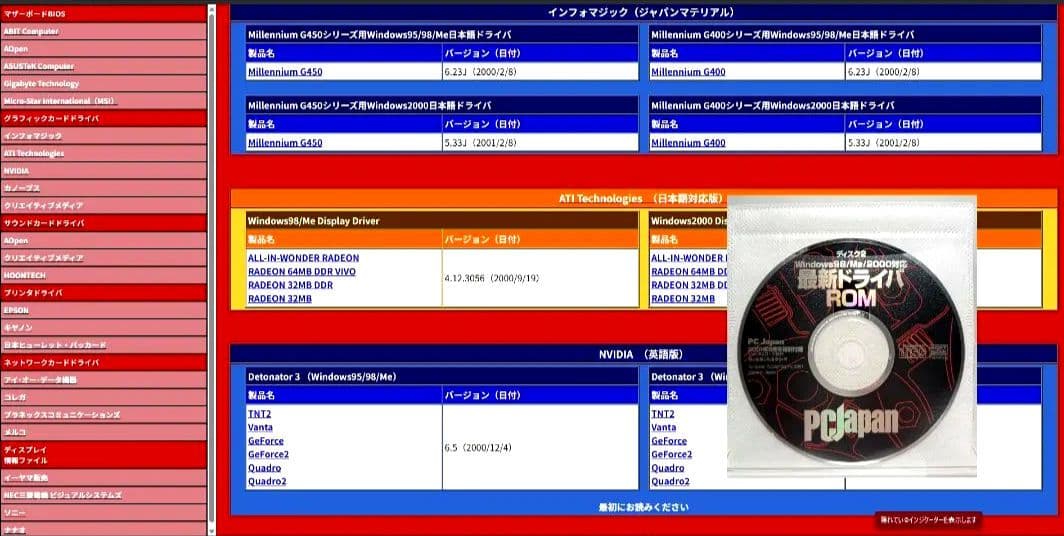Open TNT2 link under Detonator 3 Windows95/98/Me

(x=259, y=414)
